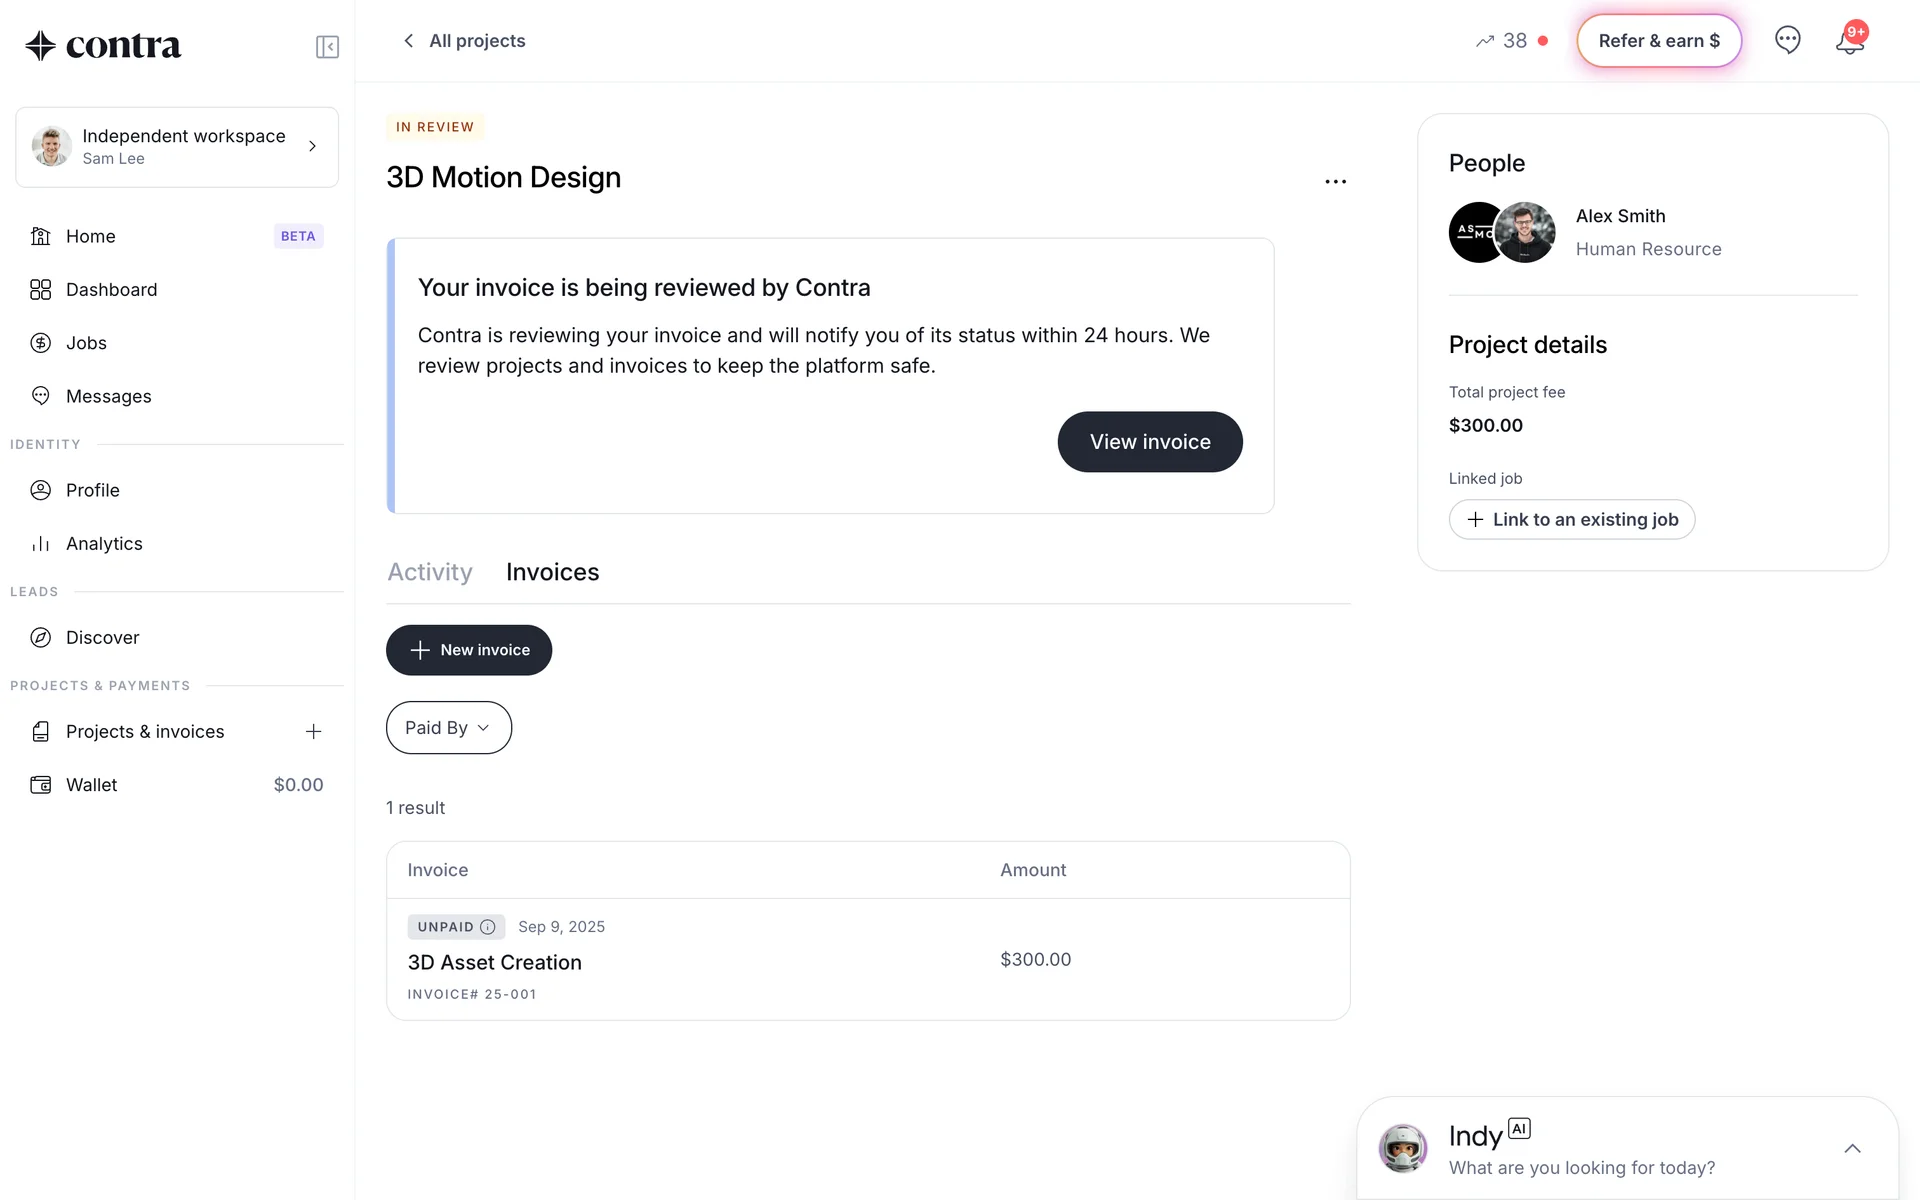
Task: Click the View invoice button
Action: tap(1150, 442)
